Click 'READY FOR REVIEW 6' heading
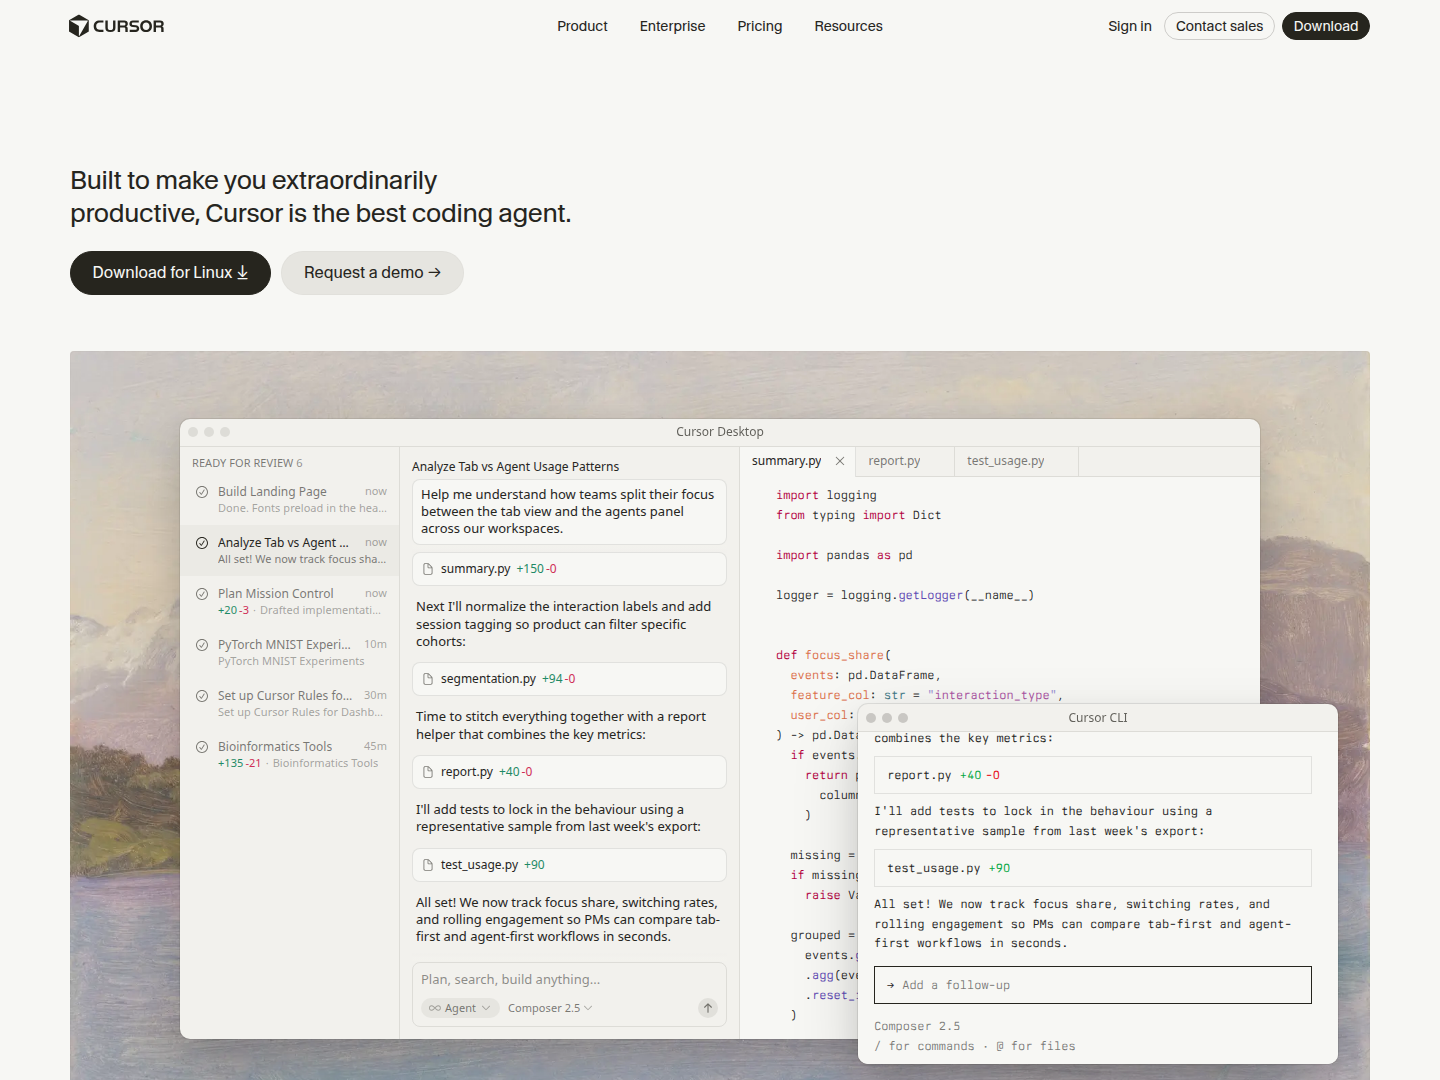 click(247, 463)
